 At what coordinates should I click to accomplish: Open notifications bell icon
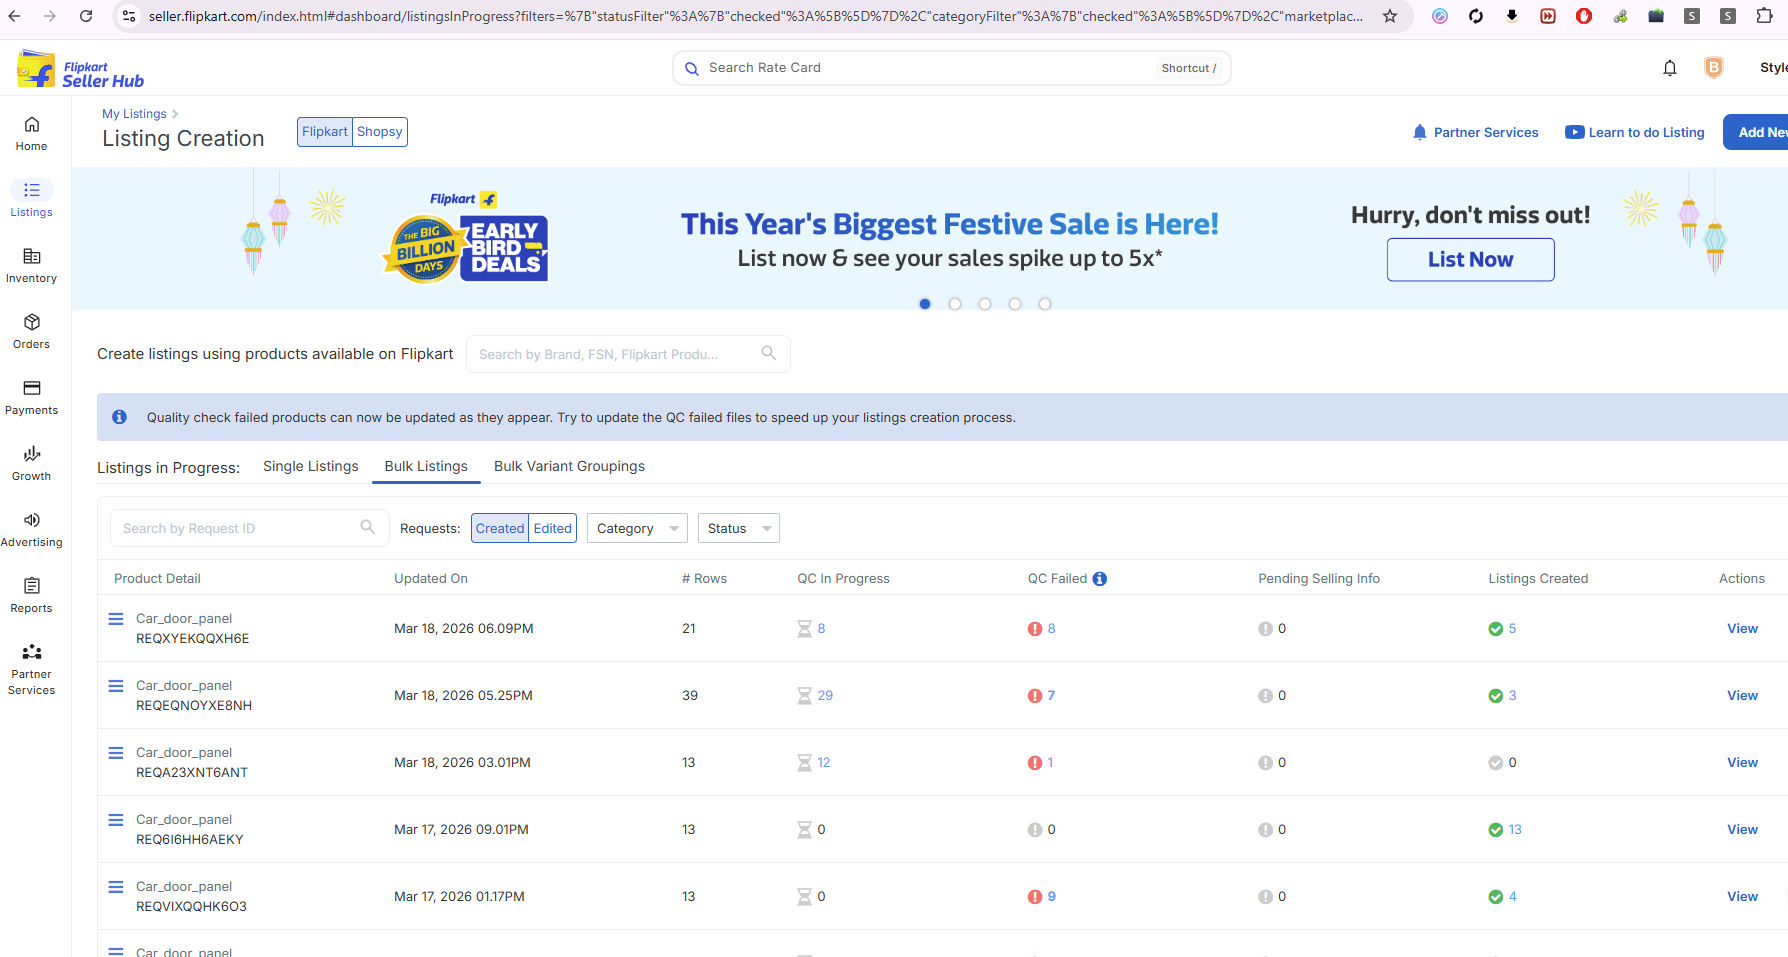1669,68
